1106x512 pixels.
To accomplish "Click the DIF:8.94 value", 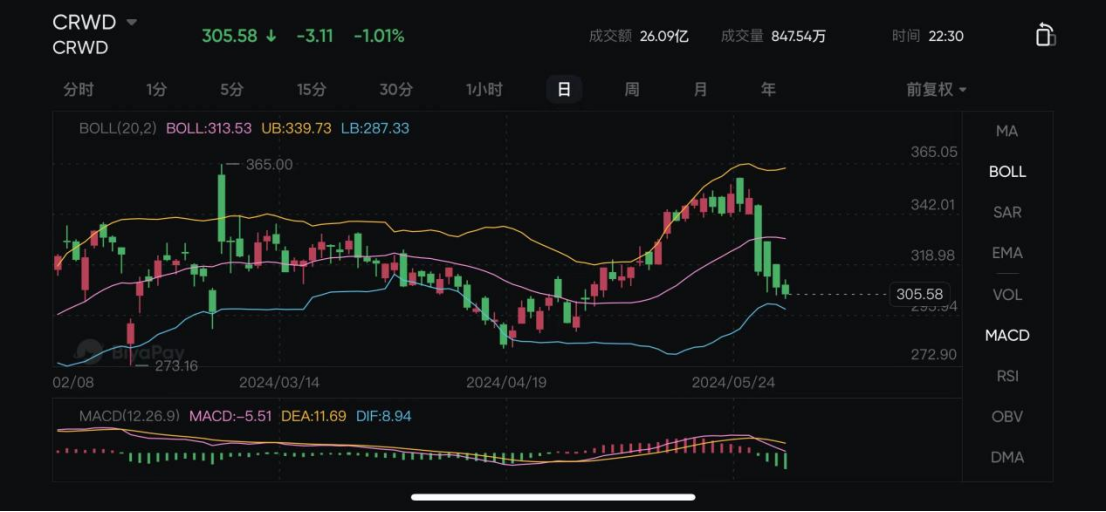I will click(x=383, y=416).
